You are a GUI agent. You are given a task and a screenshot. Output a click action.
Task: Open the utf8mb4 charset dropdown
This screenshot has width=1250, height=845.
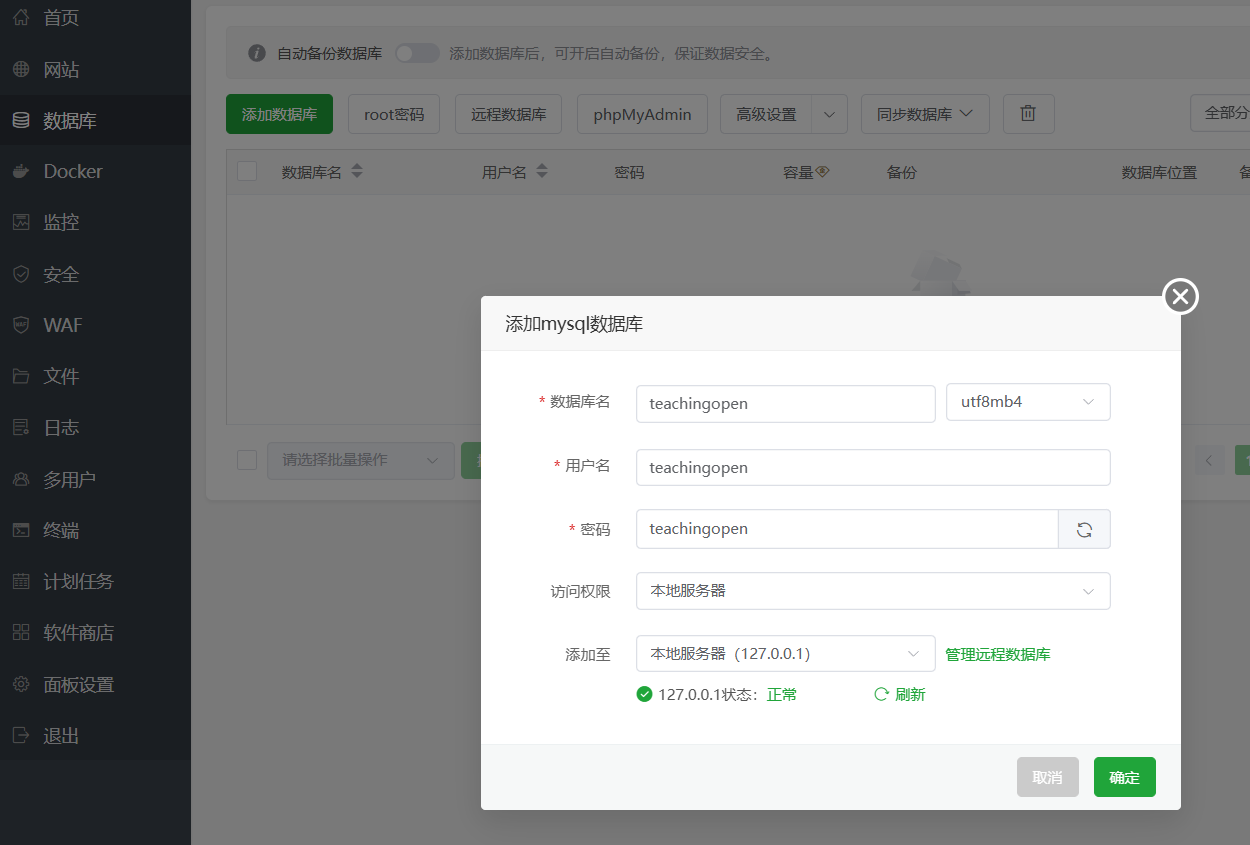pyautogui.click(x=1028, y=403)
